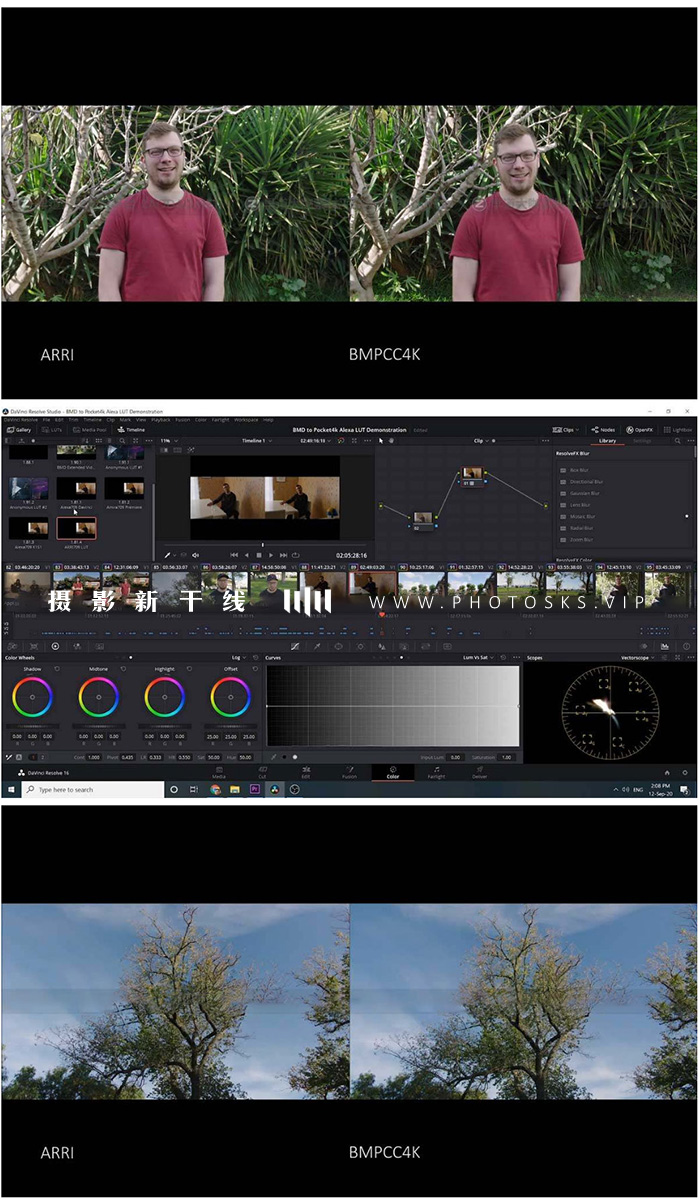700x1204 pixels.
Task: Select the Mosaic Blur effect
Action: coord(583,516)
